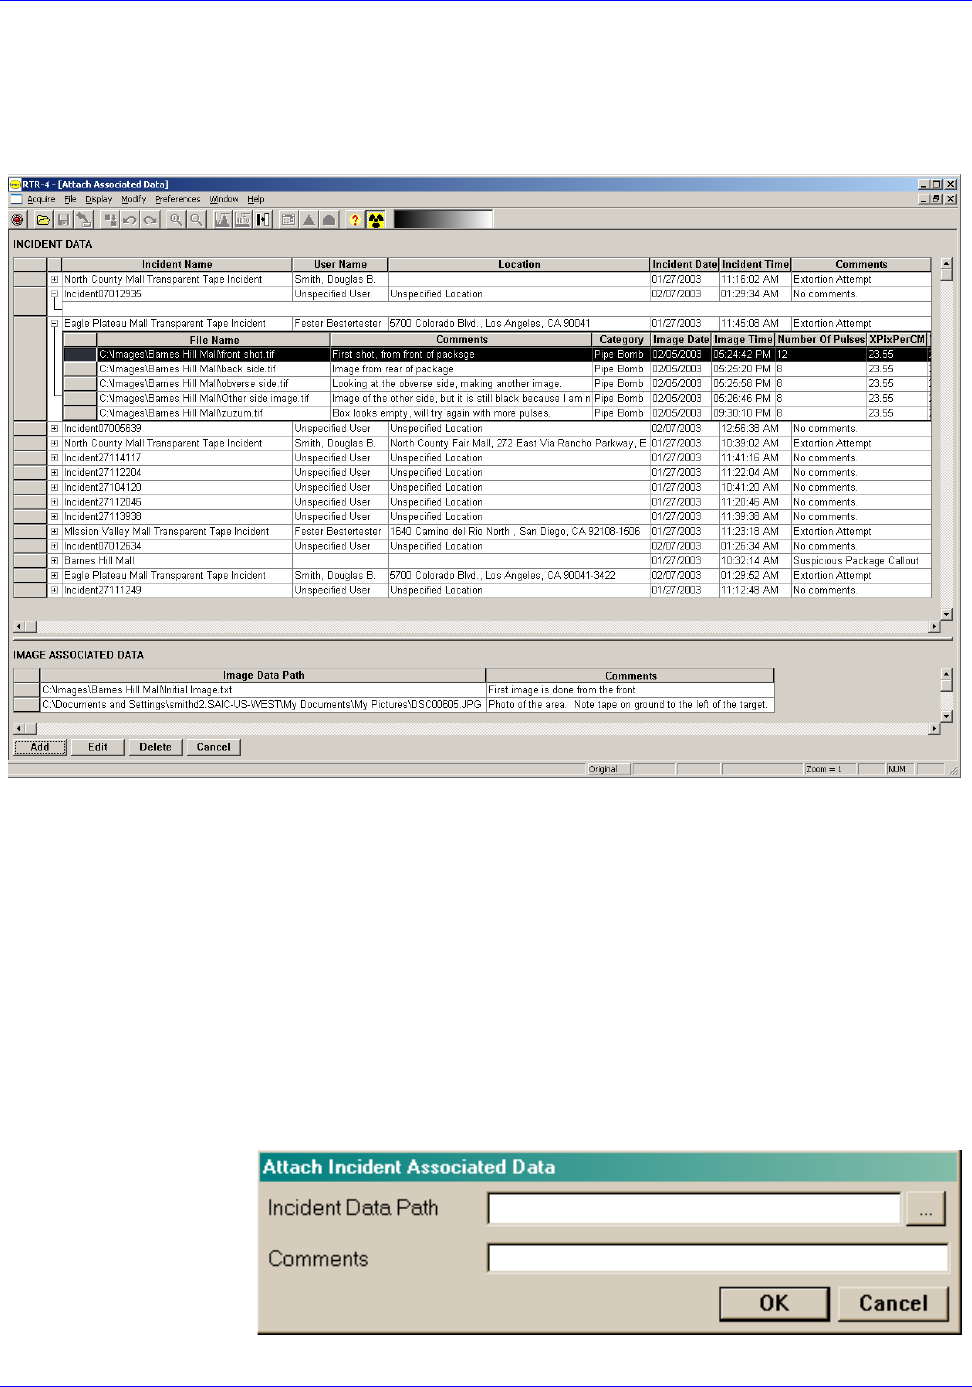Expand the Incident27114117 row
972x1387 pixels.
tap(55, 458)
